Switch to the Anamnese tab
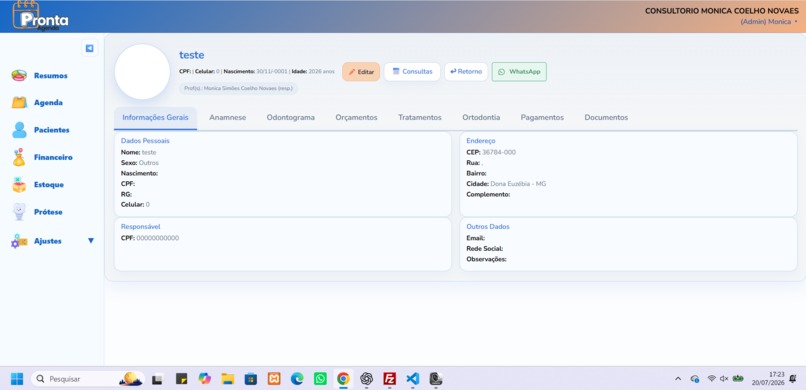 point(227,118)
